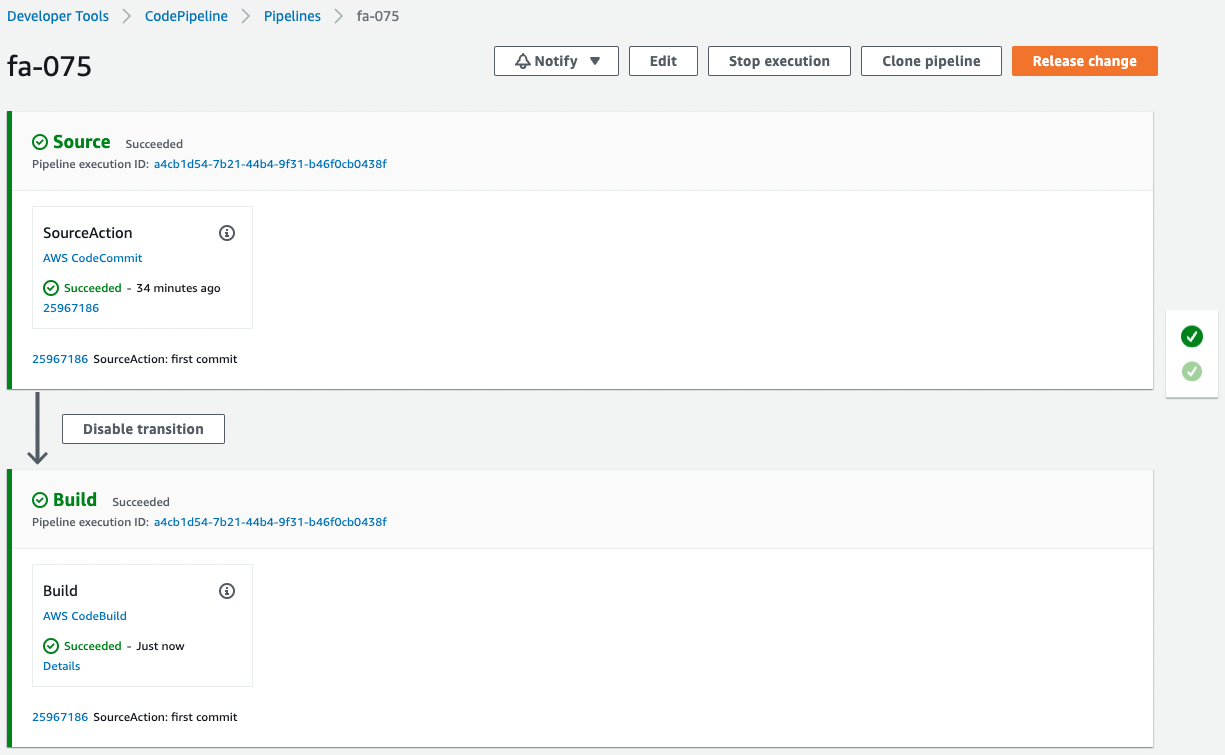Go to Developer Tools breadcrumb
This screenshot has width=1225, height=755.
58,16
